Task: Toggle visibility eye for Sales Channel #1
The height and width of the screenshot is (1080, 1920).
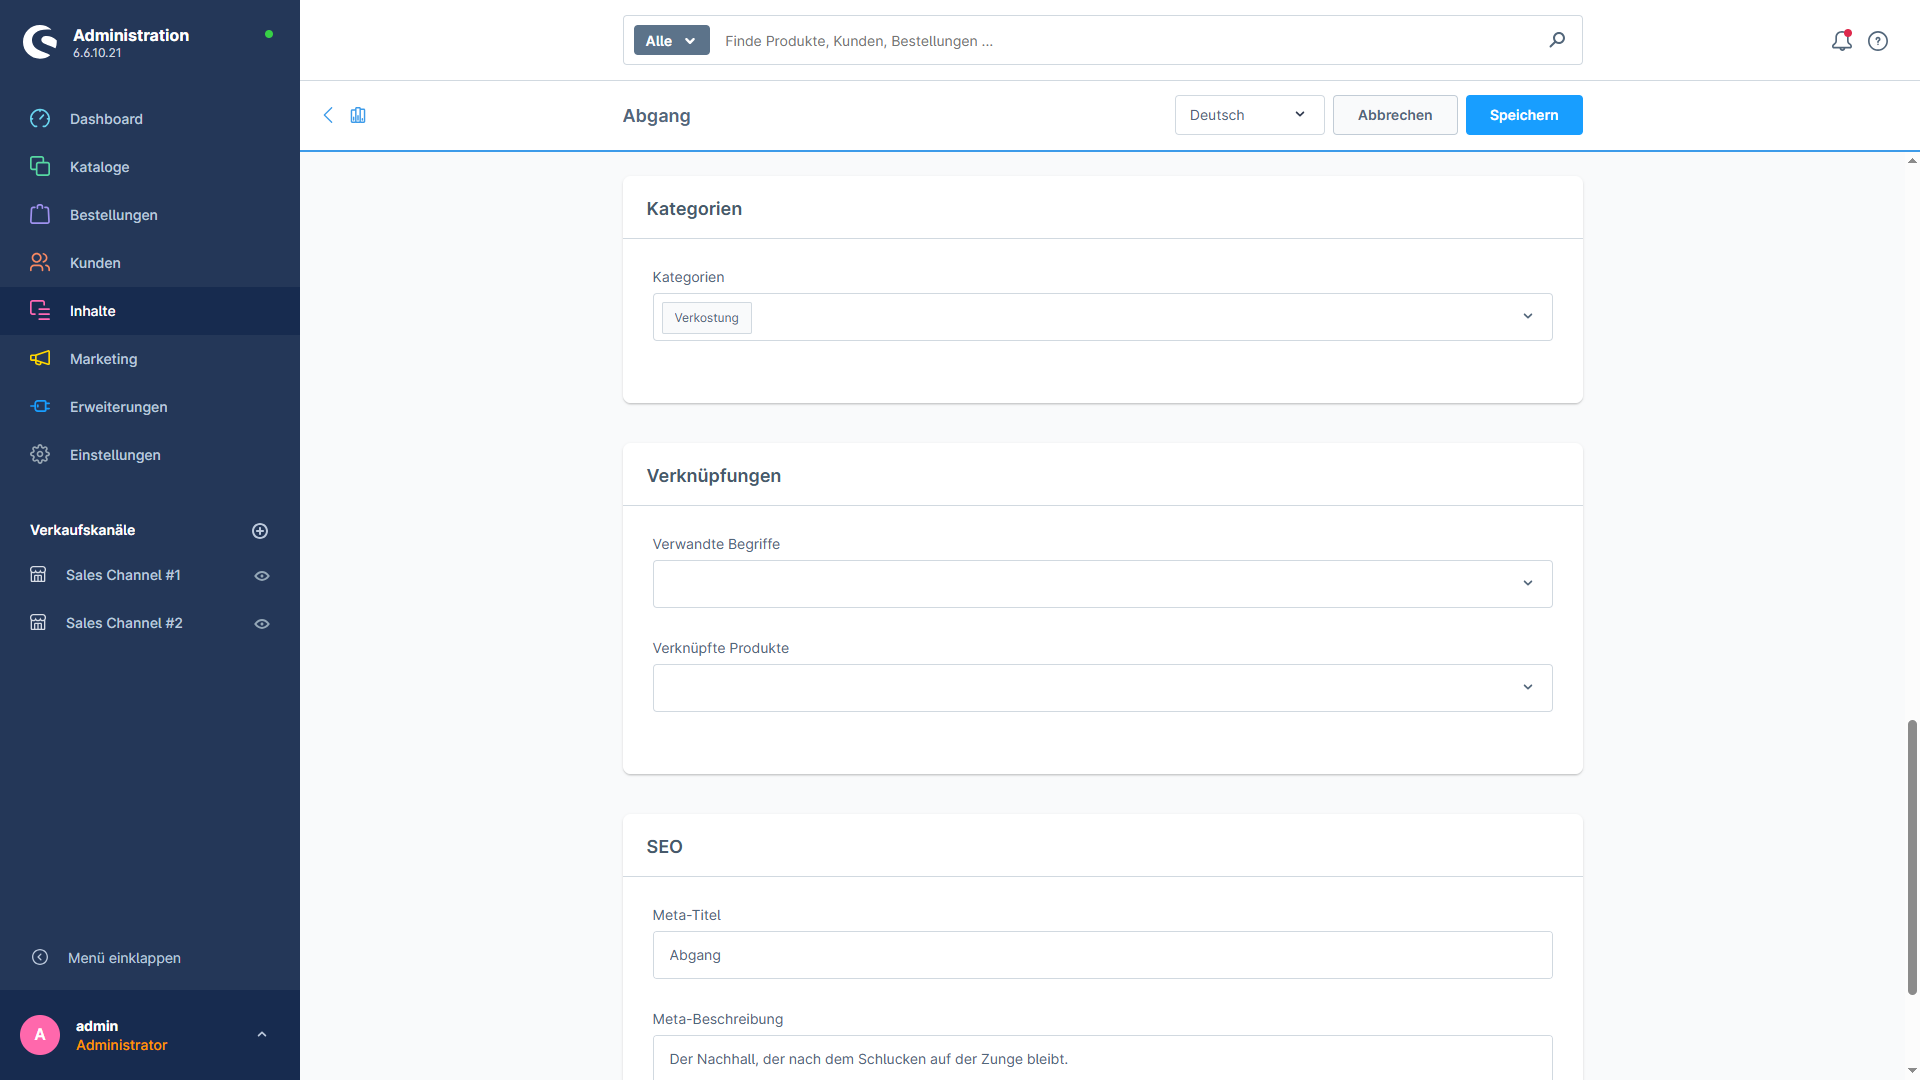Action: tap(262, 576)
